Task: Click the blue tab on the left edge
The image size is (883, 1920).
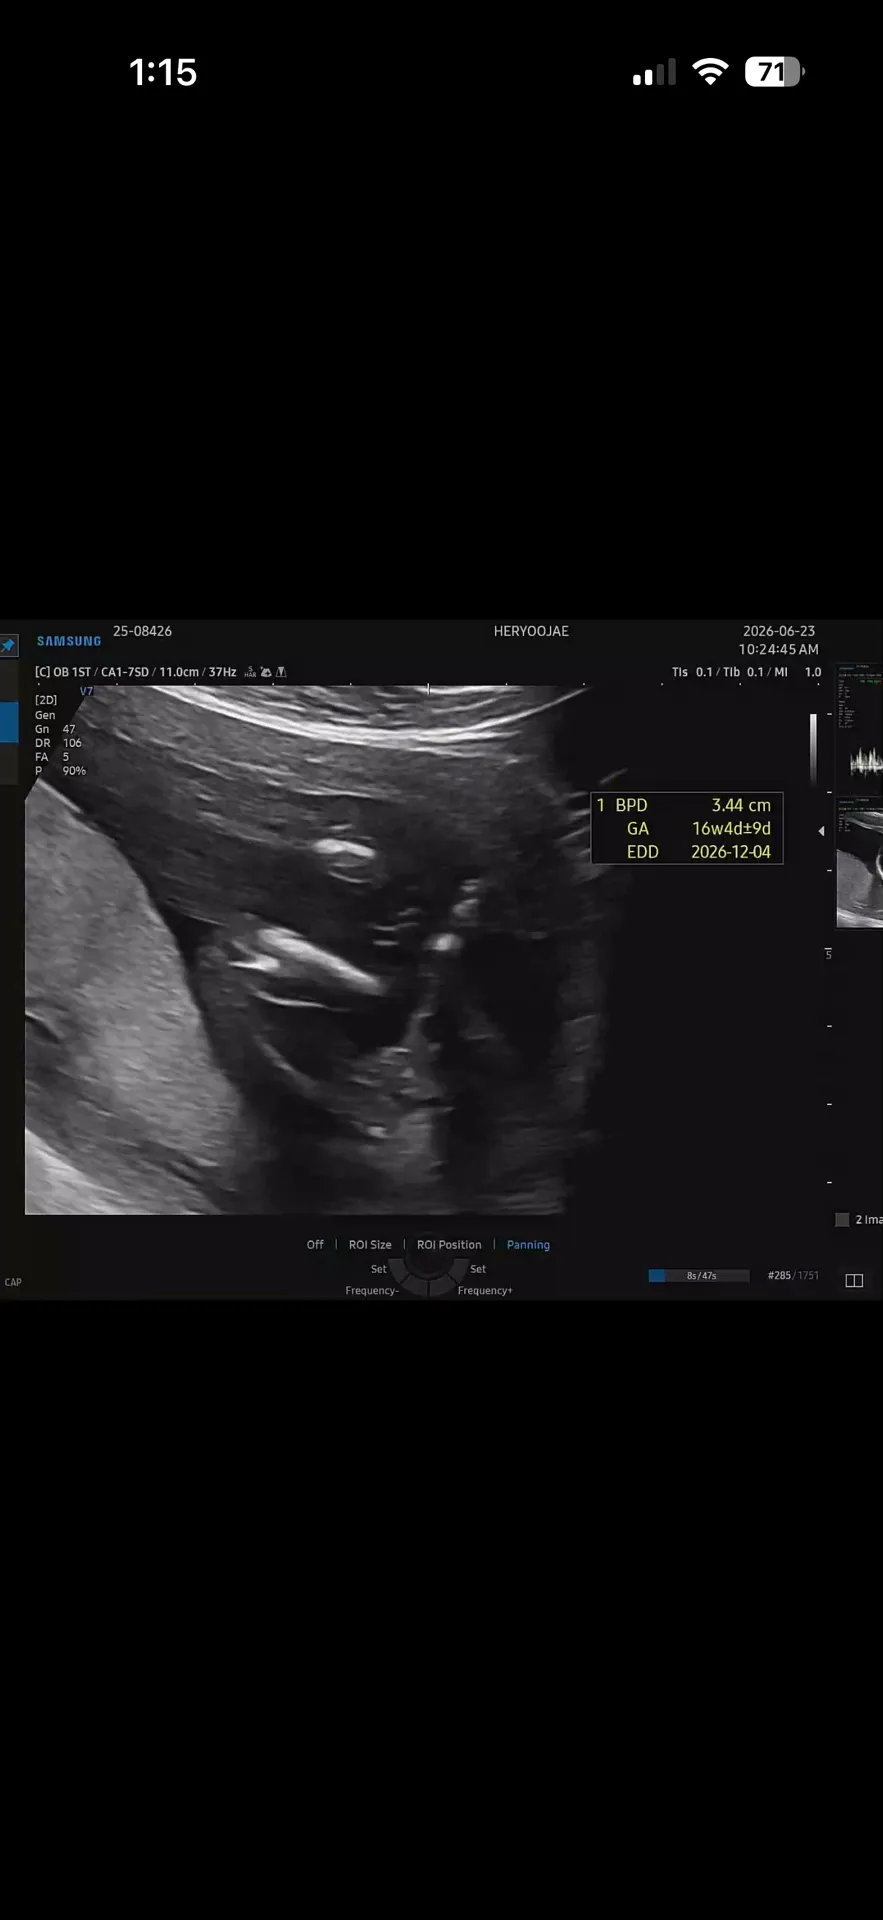Action: click(x=9, y=722)
